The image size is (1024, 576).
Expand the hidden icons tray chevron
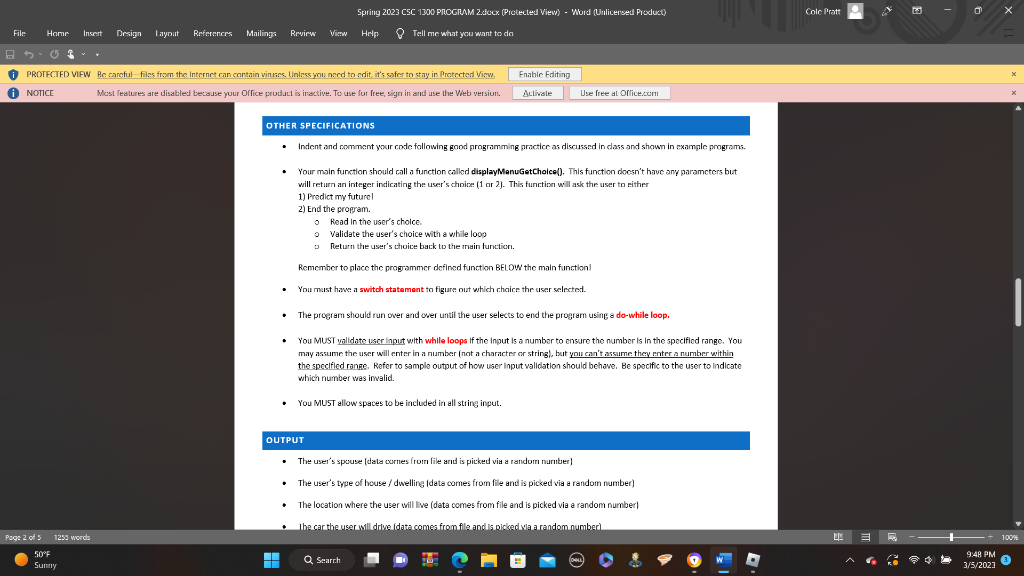tap(852, 560)
